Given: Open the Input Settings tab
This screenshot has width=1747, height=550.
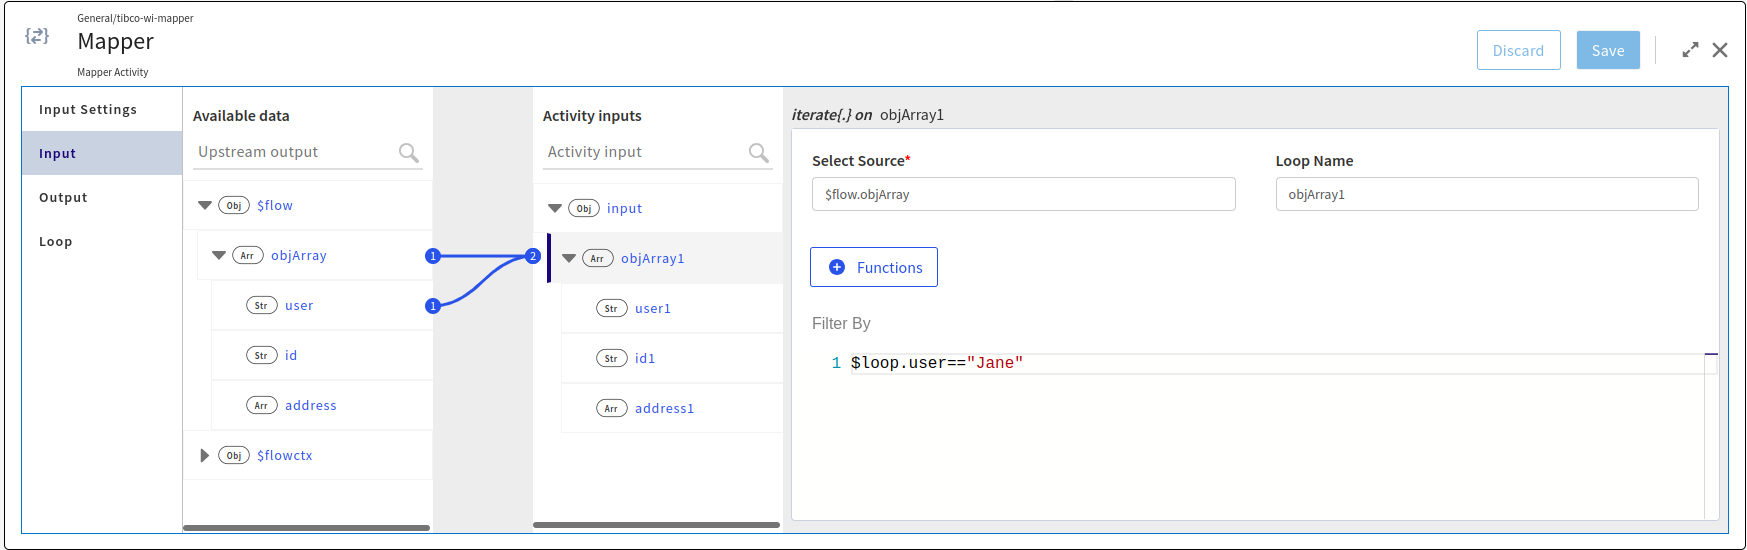Looking at the screenshot, I should click(88, 109).
